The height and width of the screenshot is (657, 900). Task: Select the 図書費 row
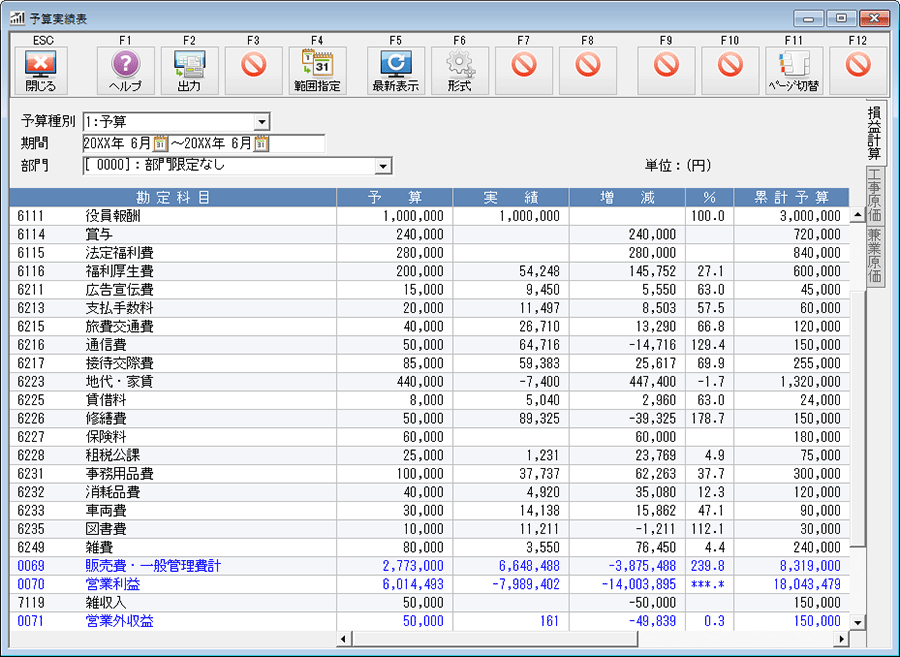coord(429,529)
